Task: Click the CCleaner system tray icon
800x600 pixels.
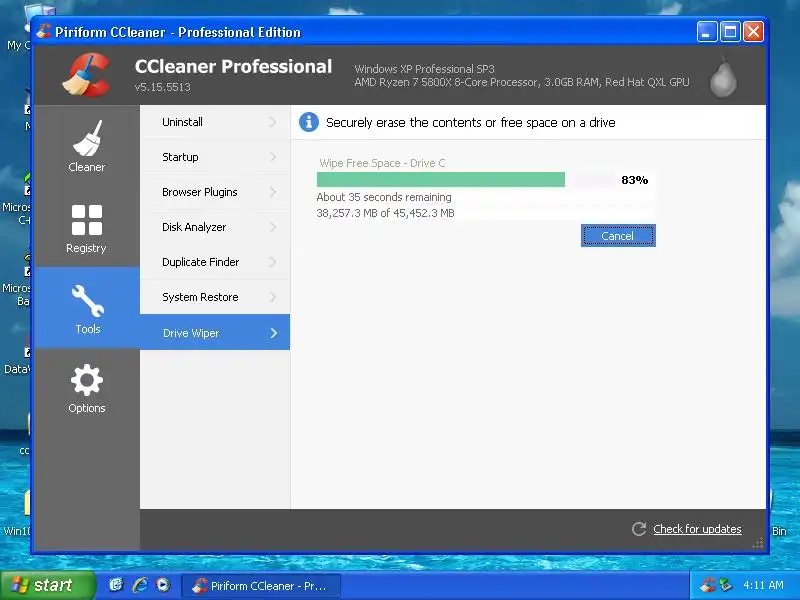Action: [708, 585]
